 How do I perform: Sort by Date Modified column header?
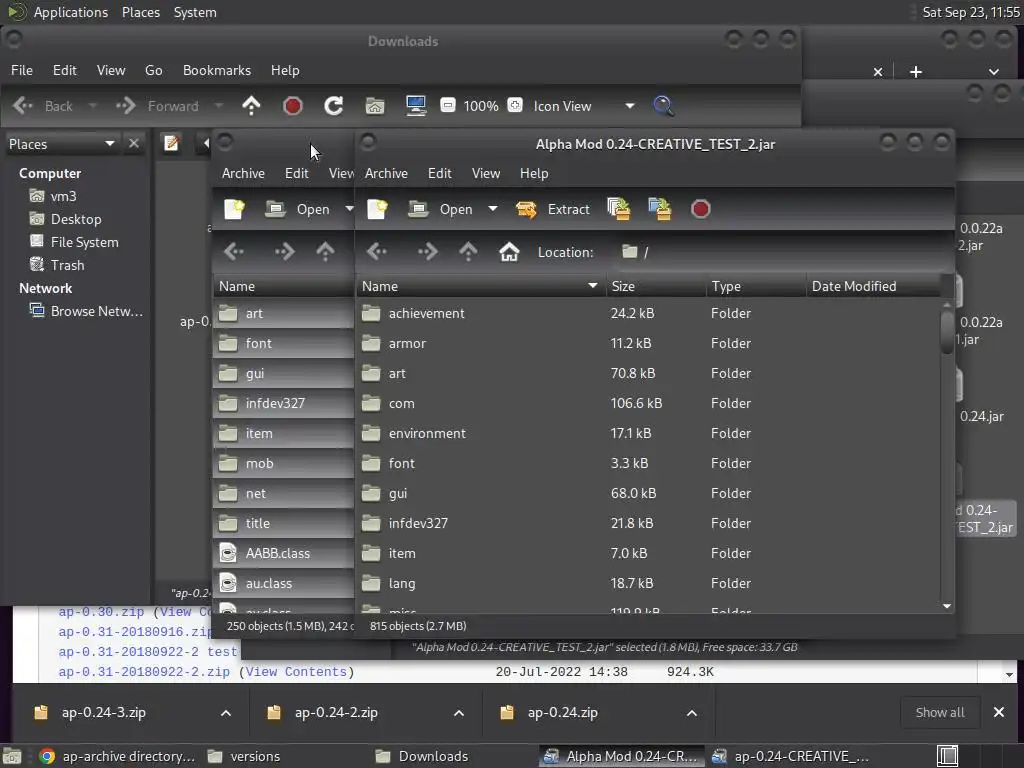click(873, 286)
